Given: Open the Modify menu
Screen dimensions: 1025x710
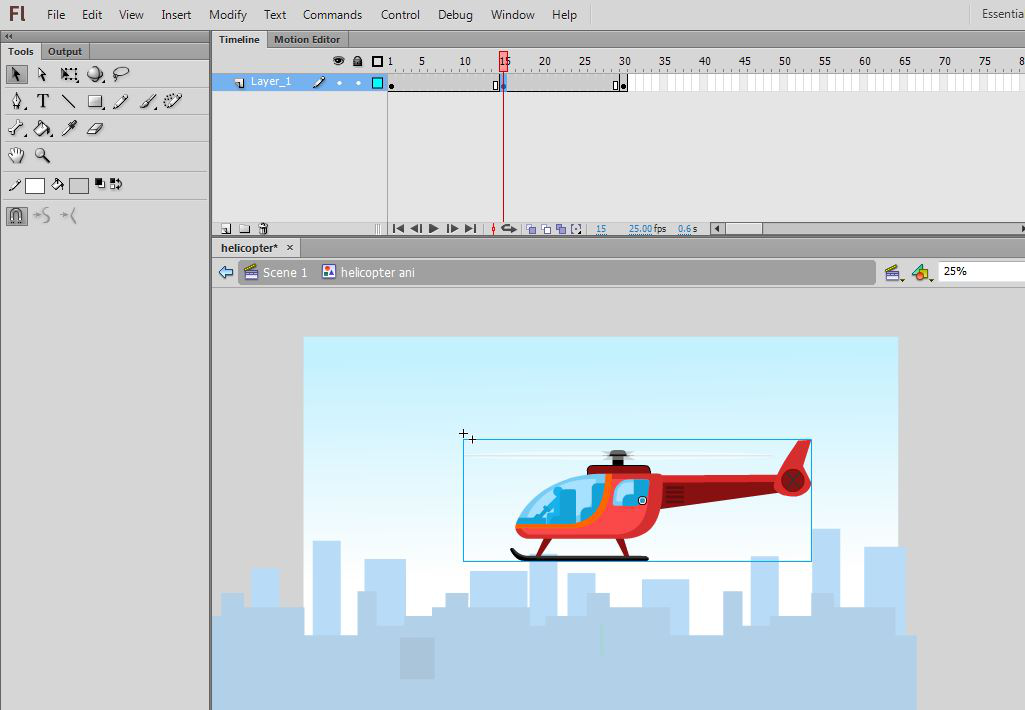Looking at the screenshot, I should click(228, 15).
